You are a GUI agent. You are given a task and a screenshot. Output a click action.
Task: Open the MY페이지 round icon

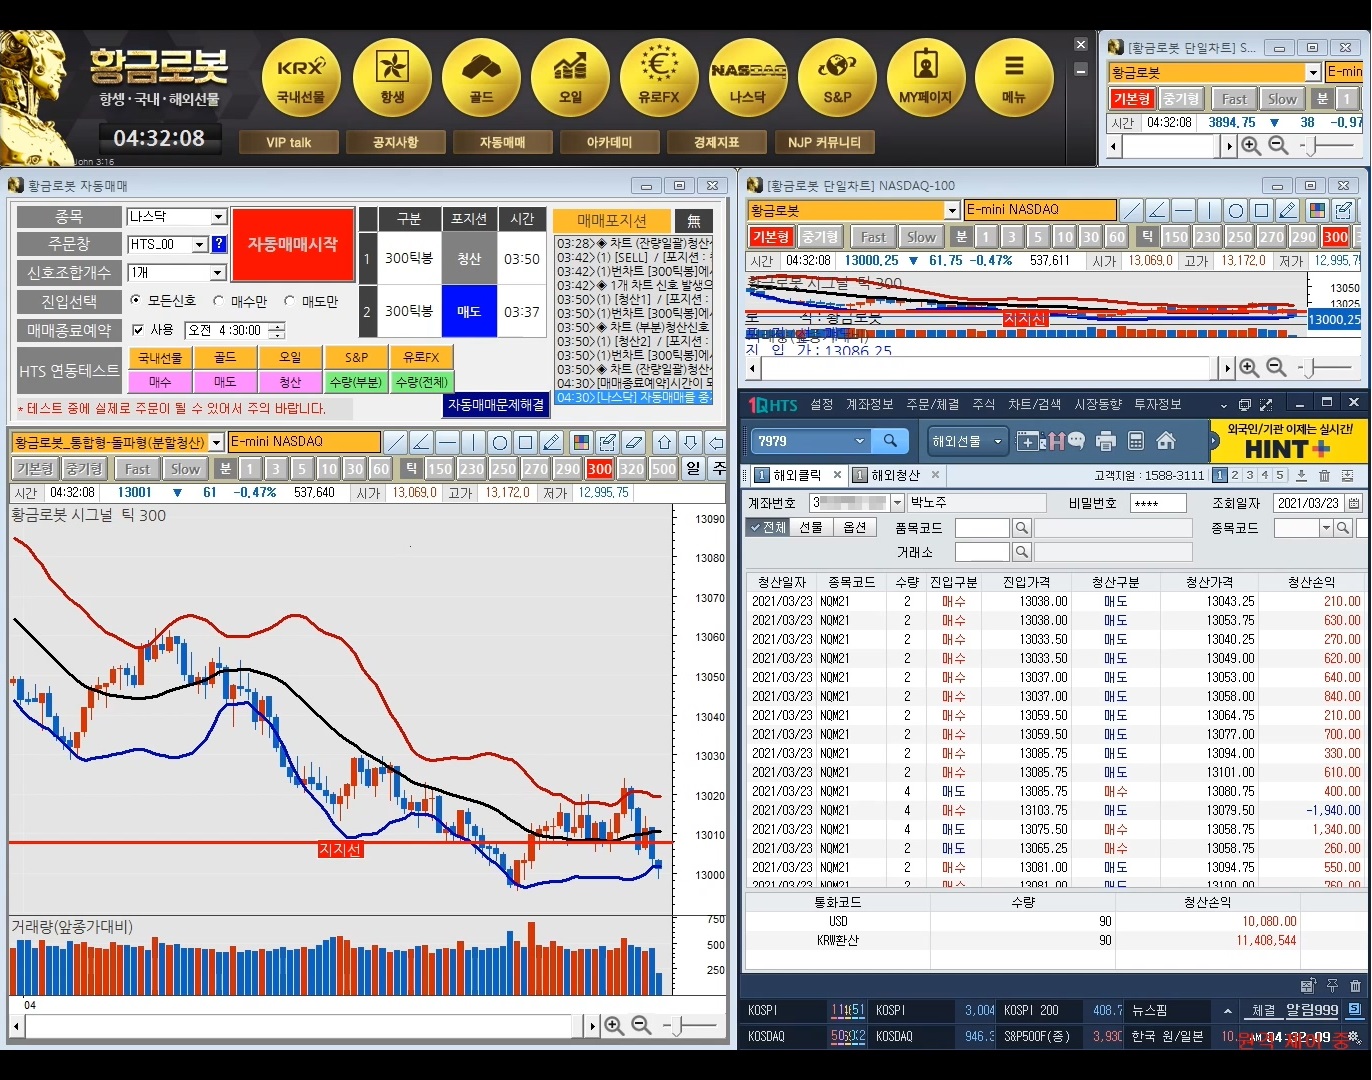pos(926,79)
